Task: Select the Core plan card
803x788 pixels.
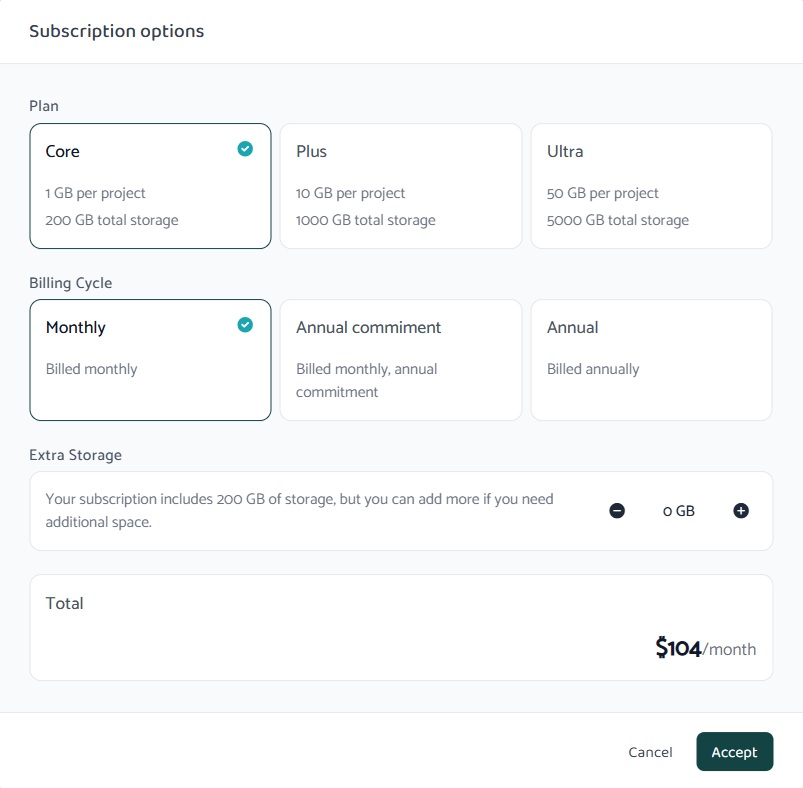Action: pos(150,186)
